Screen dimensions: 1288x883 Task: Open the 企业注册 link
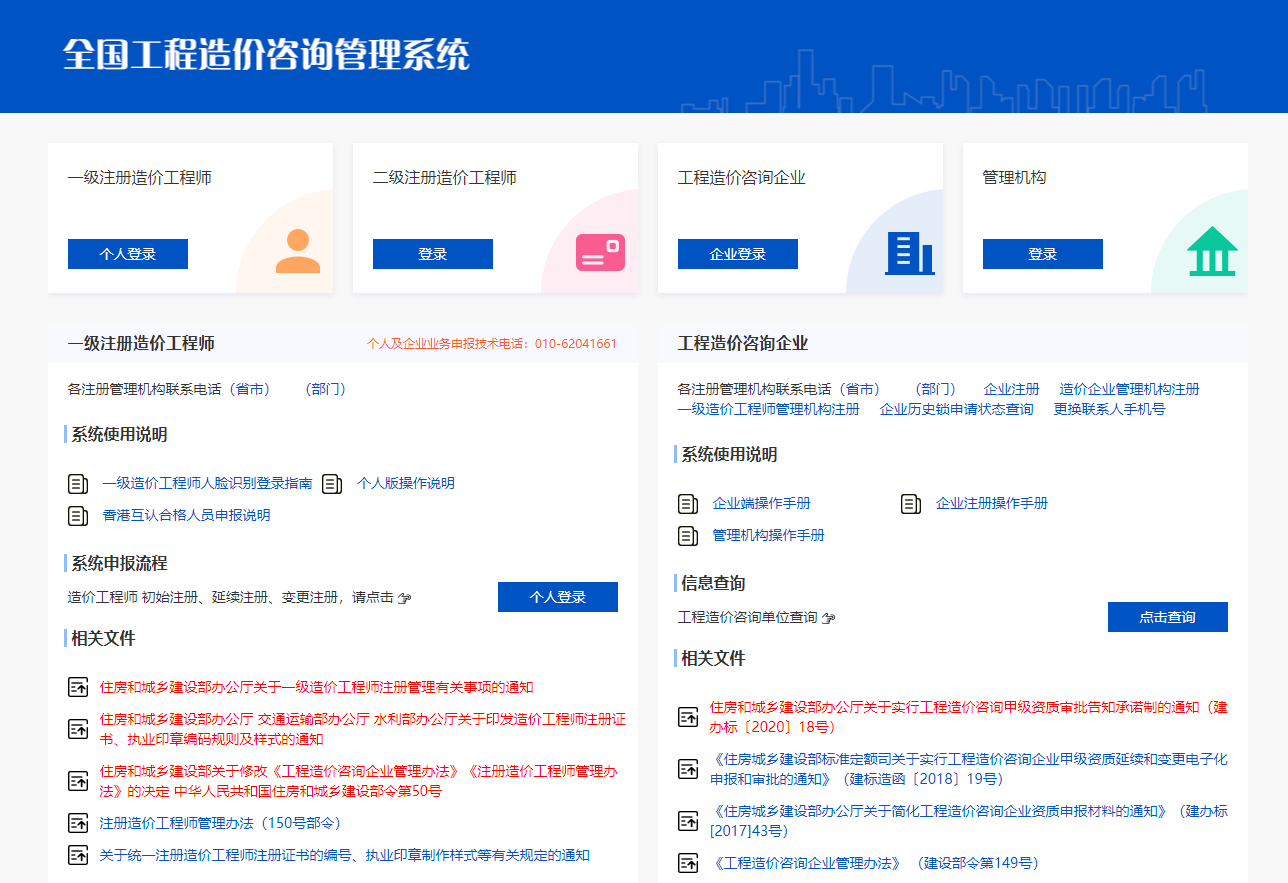(1011, 389)
